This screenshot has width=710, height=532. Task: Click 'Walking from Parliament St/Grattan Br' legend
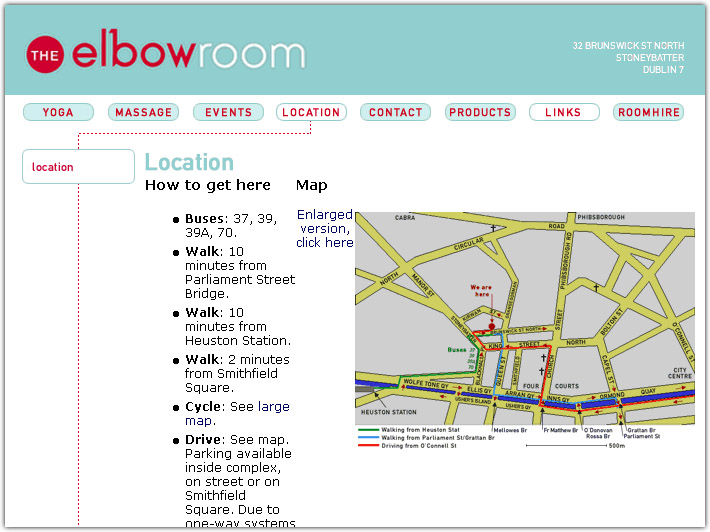pos(426,438)
